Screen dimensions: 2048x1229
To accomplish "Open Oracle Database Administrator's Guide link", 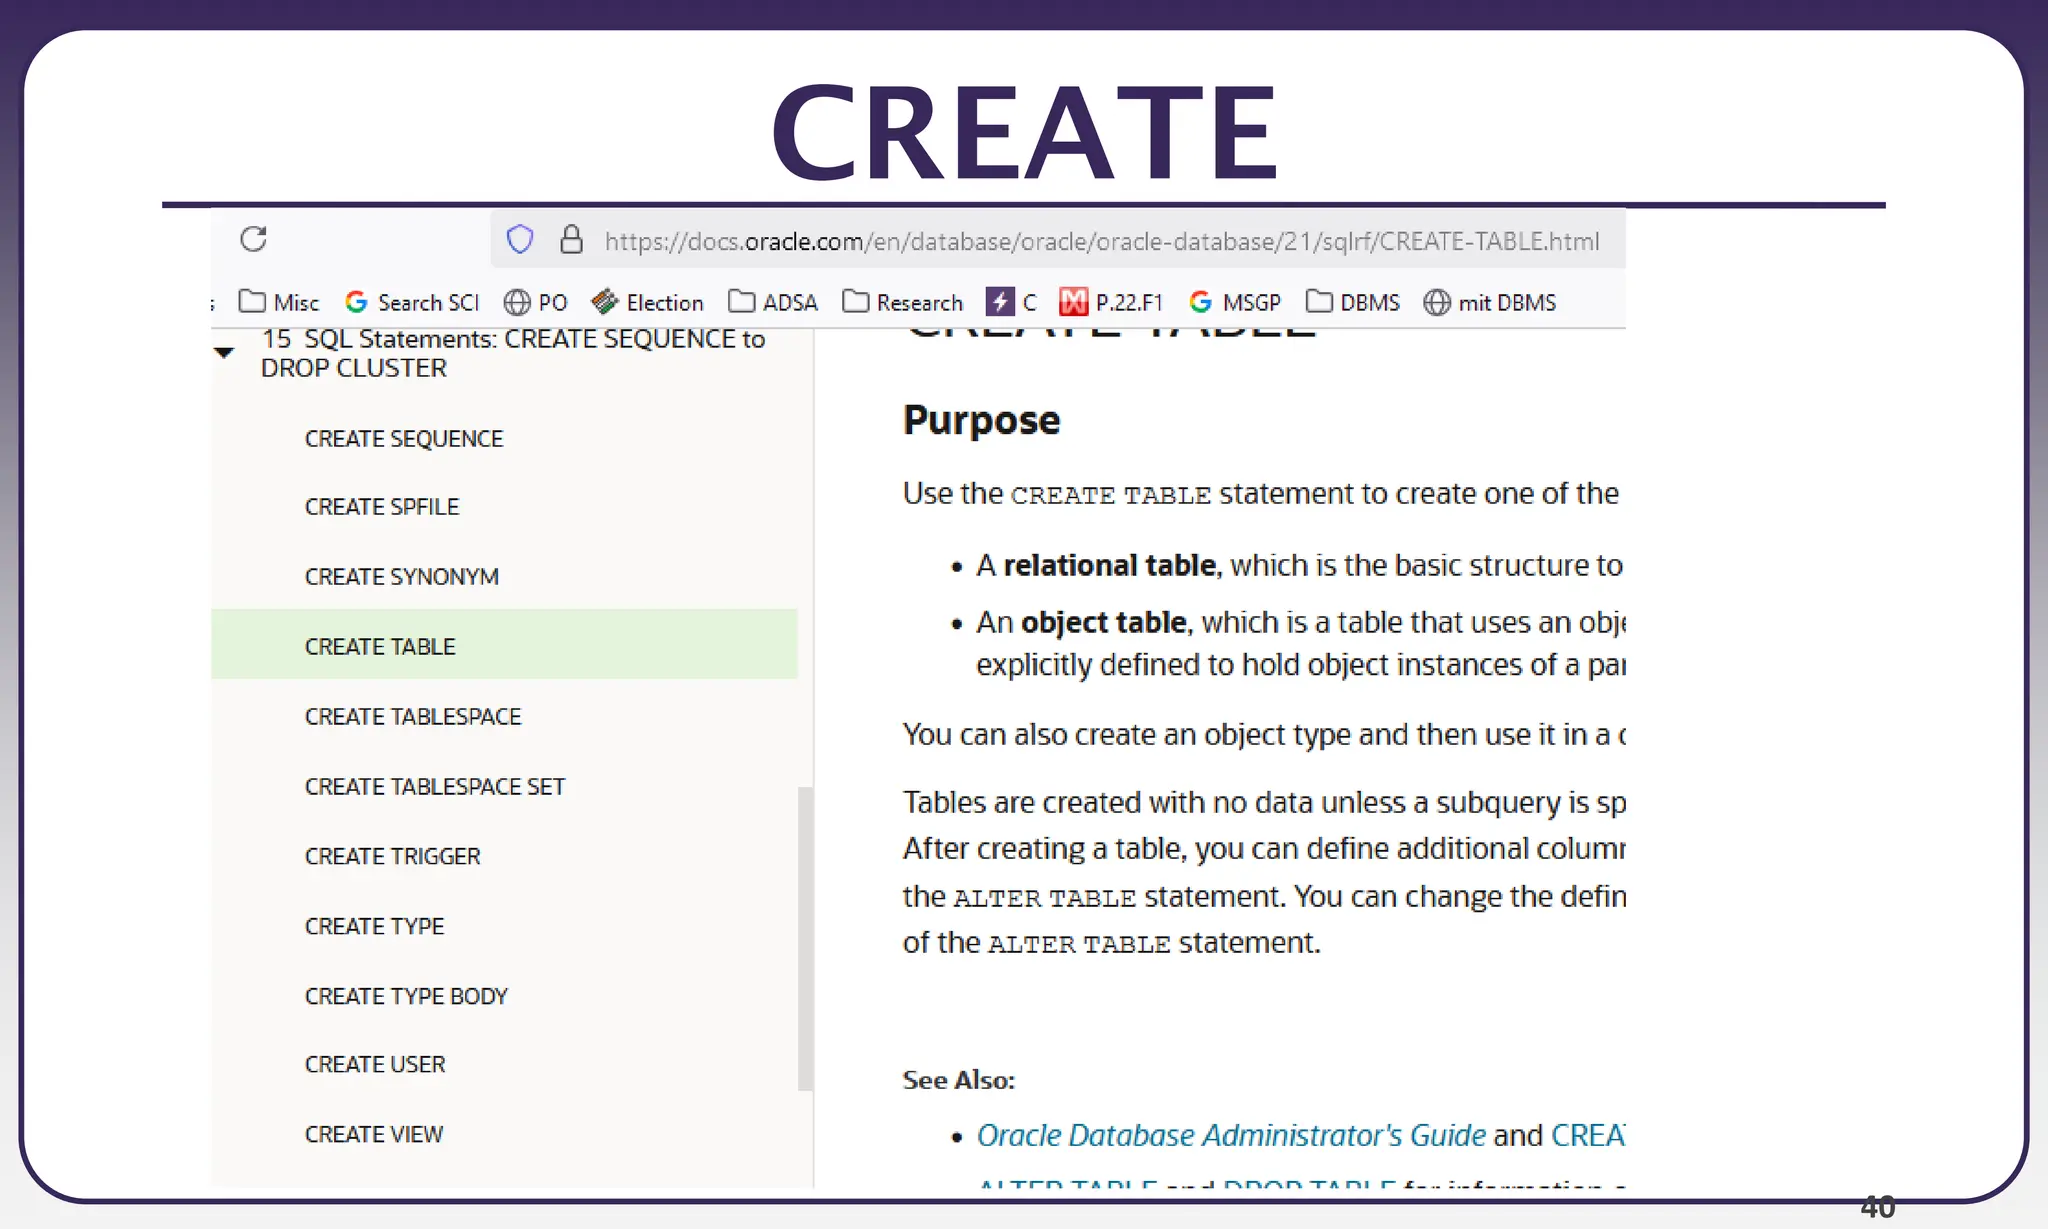I will pyautogui.click(x=1230, y=1136).
